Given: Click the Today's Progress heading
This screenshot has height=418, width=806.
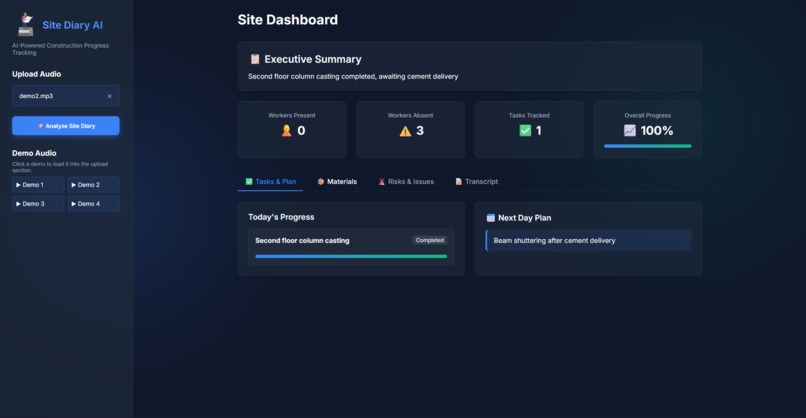Looking at the screenshot, I should pyautogui.click(x=281, y=217).
